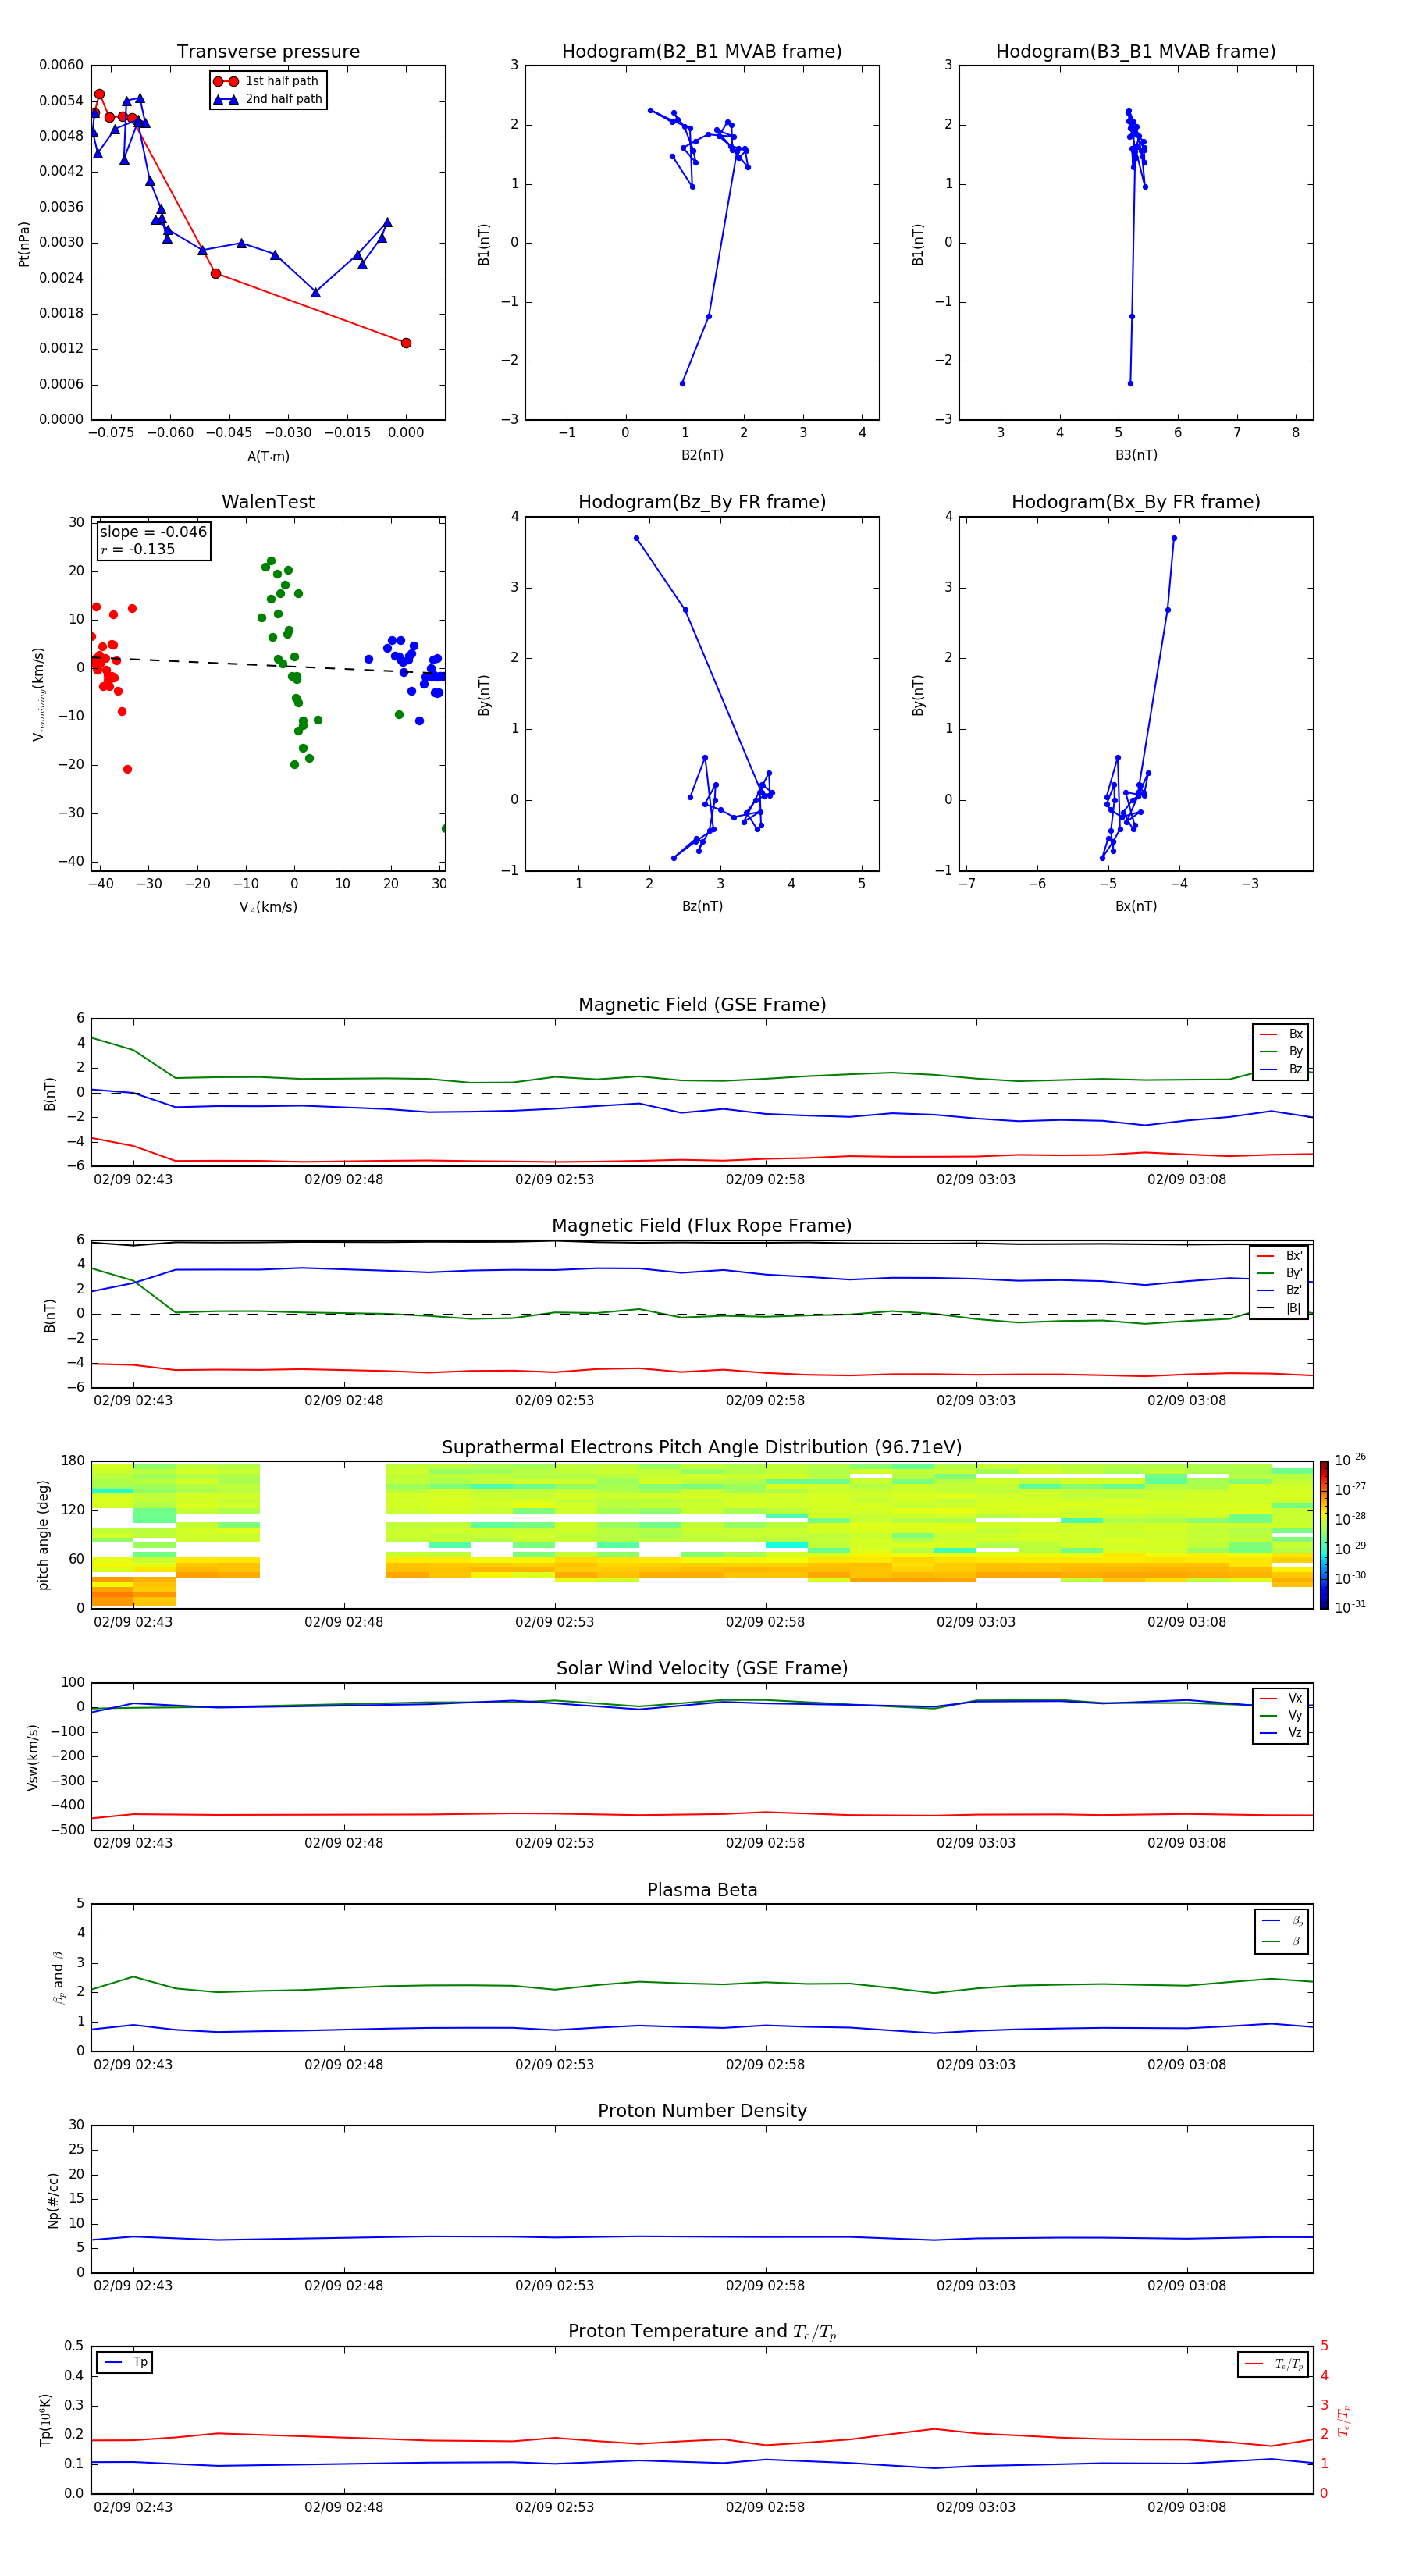The image size is (1405, 2576).
Task: Click the 'Hodogram(B3_B1 MVAB frame)' title
Action: point(1136,52)
